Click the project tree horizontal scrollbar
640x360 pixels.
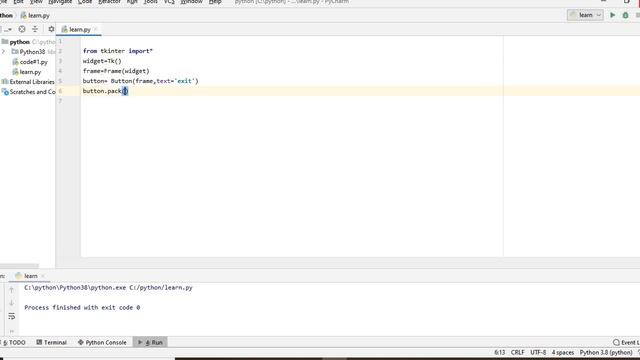click(x=19, y=266)
